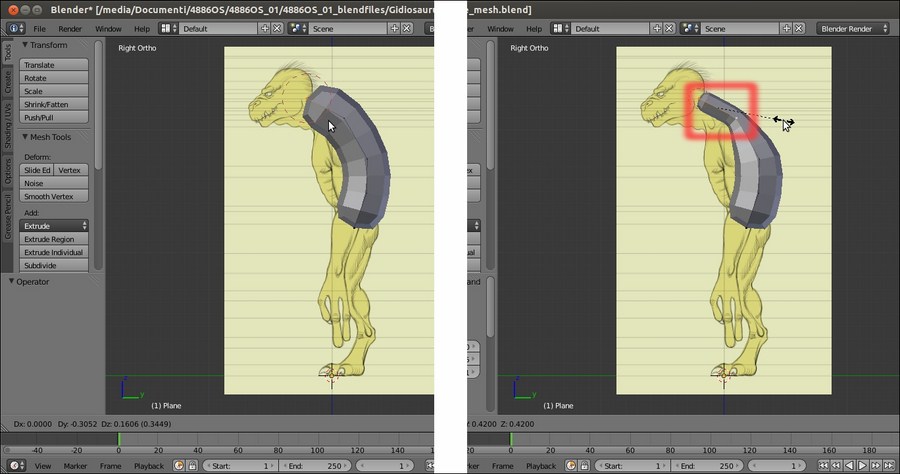900x474 pixels.
Task: Click the Extrude Individual button
Action: pyautogui.click(x=54, y=252)
